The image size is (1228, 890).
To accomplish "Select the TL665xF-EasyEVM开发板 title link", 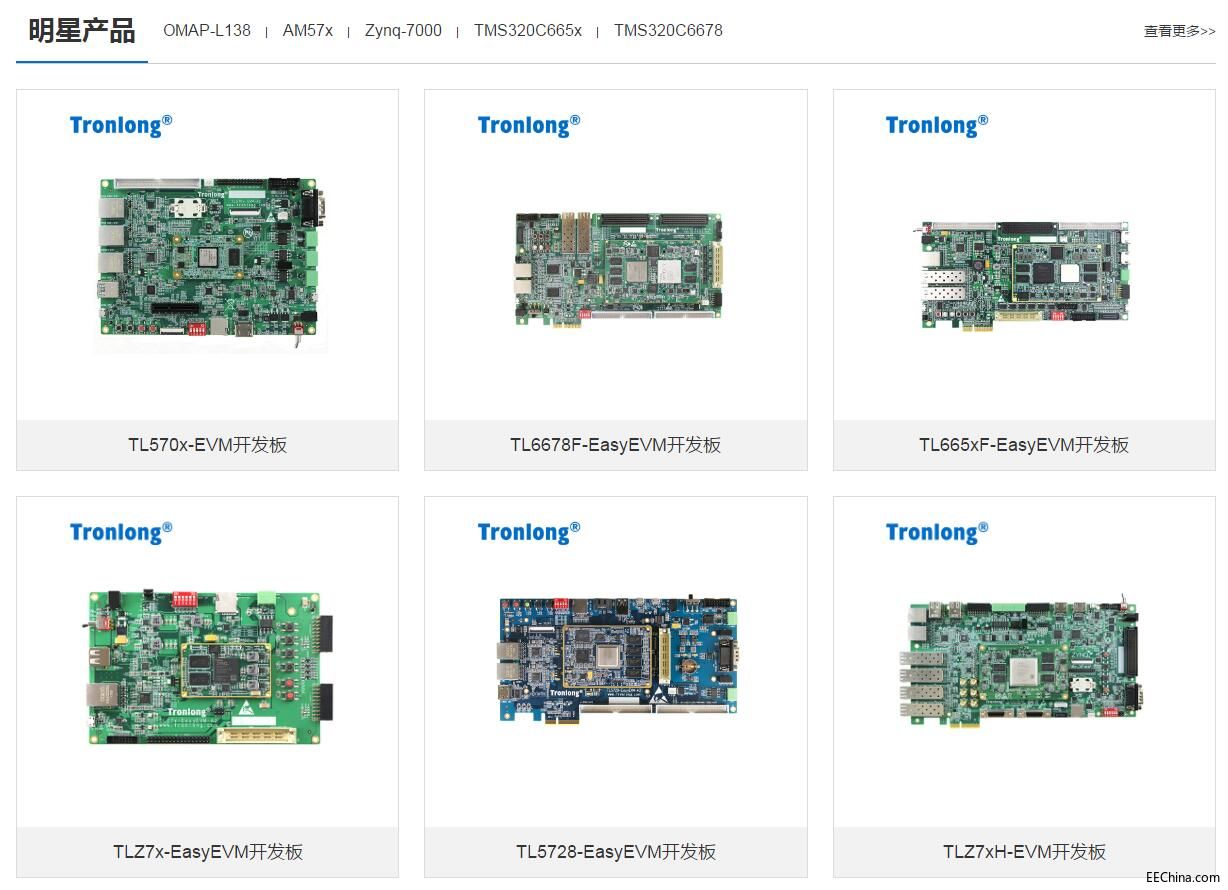I will coord(1024,445).
